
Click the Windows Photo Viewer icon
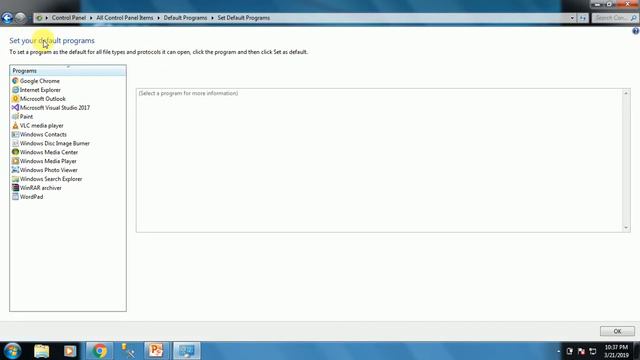pos(15,170)
